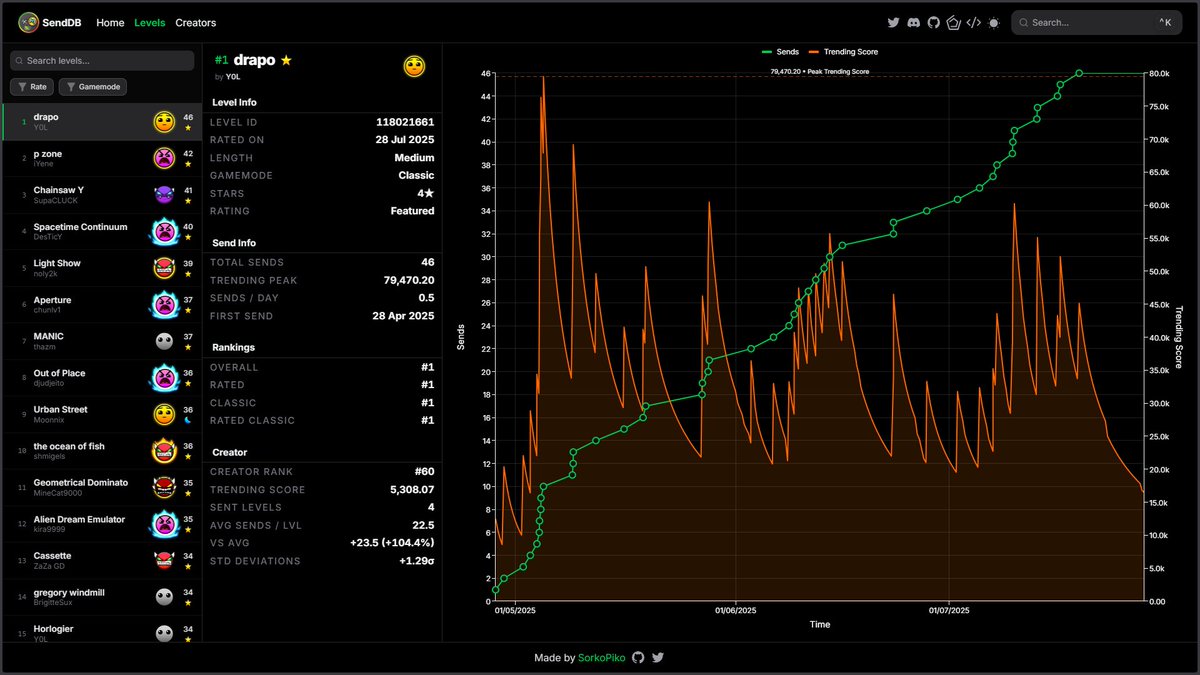Viewport: 1200px width, 675px height.
Task: Click the ocean of fish demon icon
Action: [164, 451]
